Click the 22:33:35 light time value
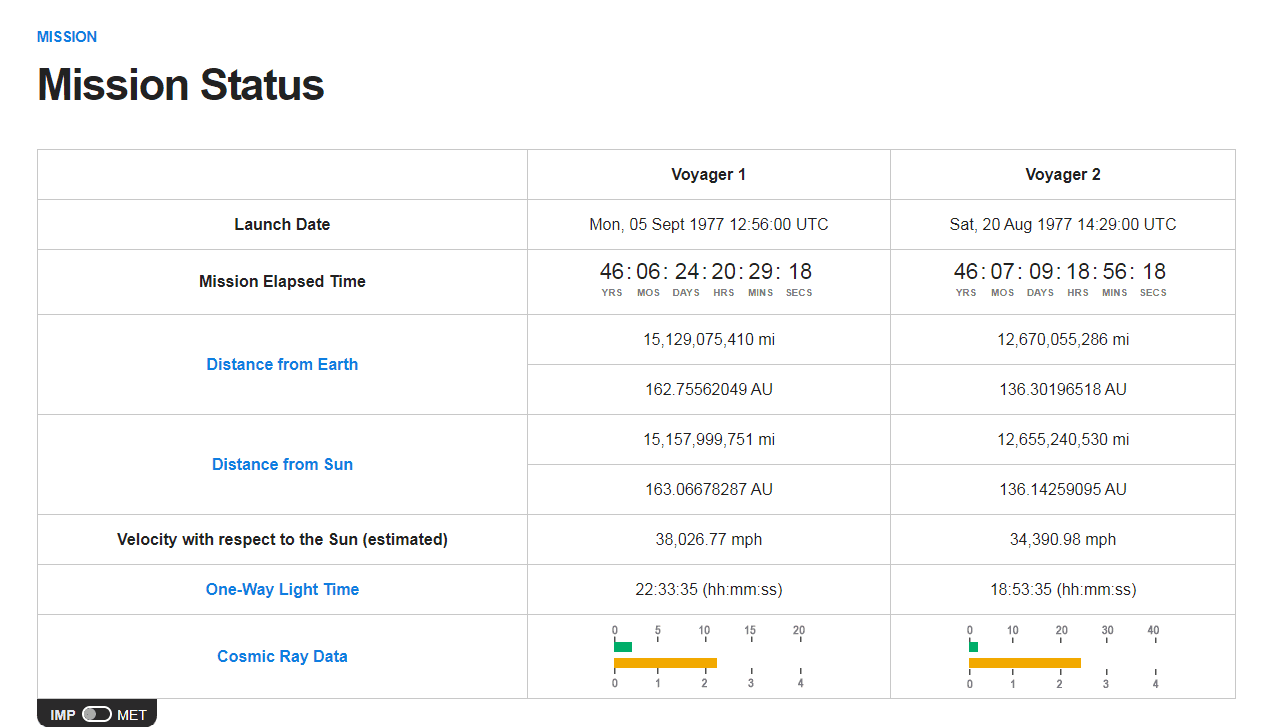This screenshot has height=727, width=1272. [708, 589]
